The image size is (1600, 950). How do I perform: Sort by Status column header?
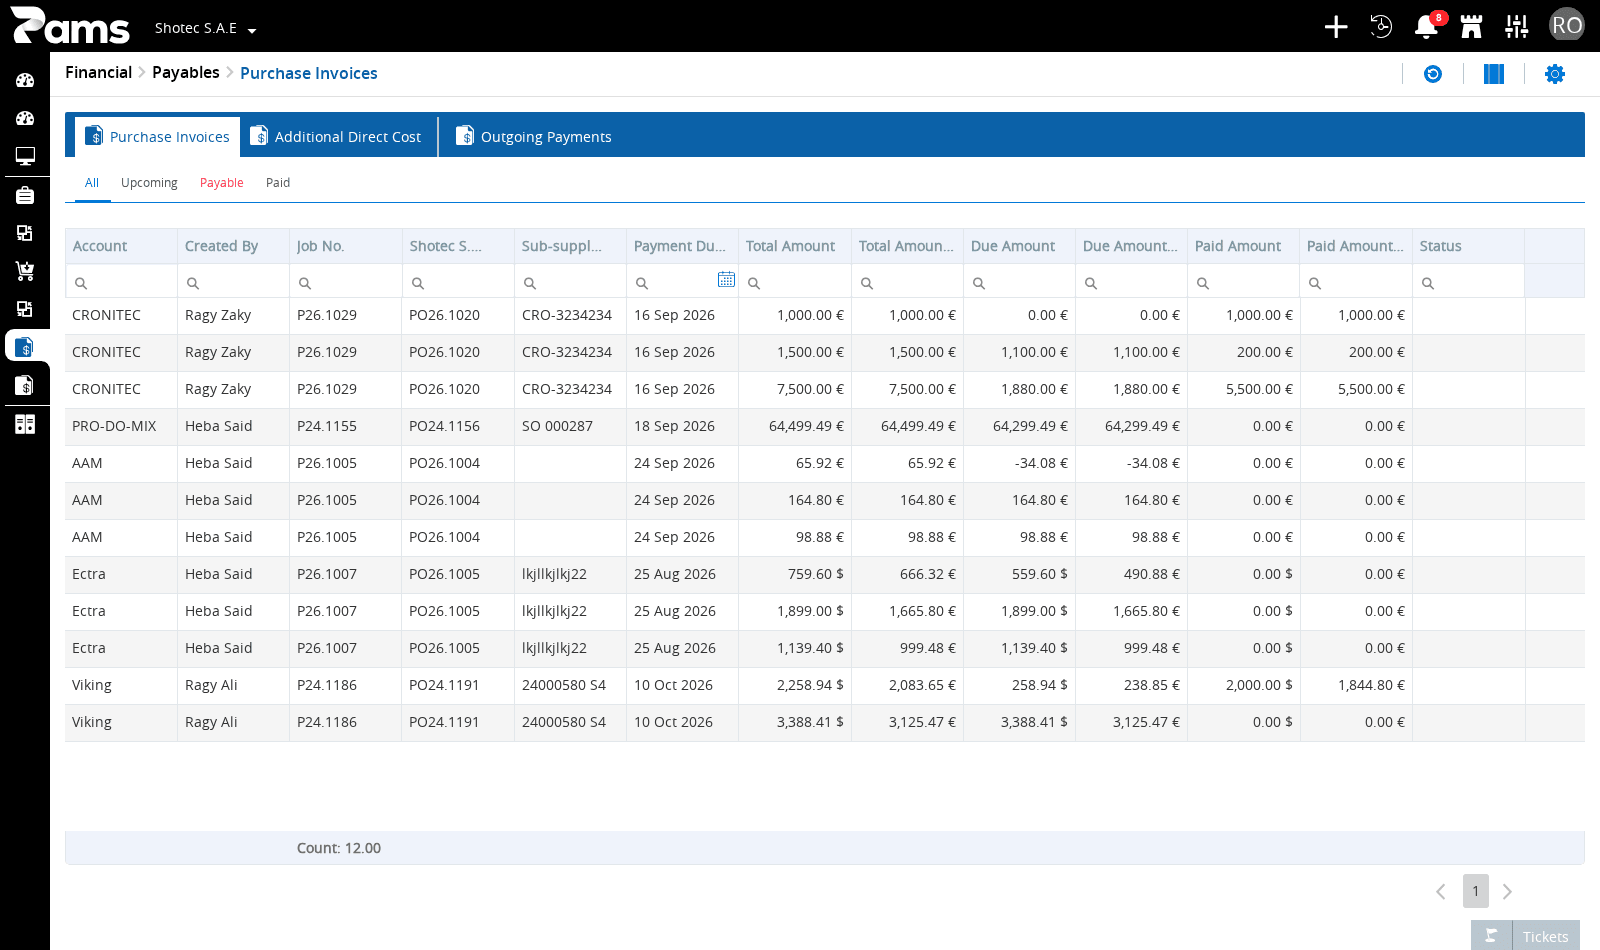[1468, 246]
